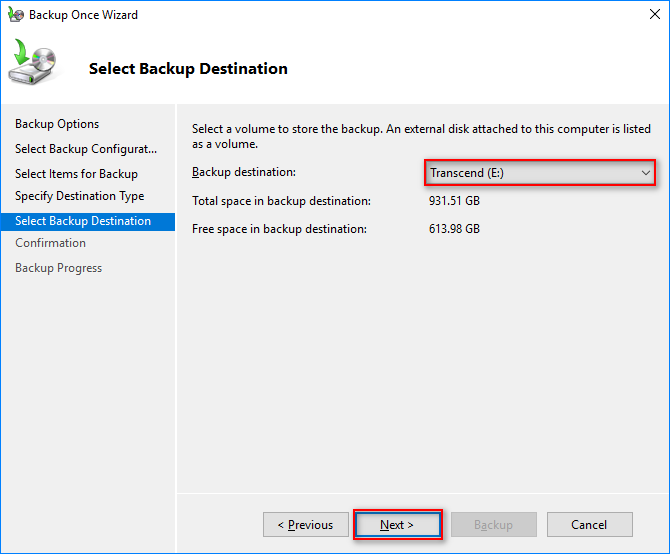Open the Select Items for Backup step
This screenshot has width=670, height=554.
[76, 174]
